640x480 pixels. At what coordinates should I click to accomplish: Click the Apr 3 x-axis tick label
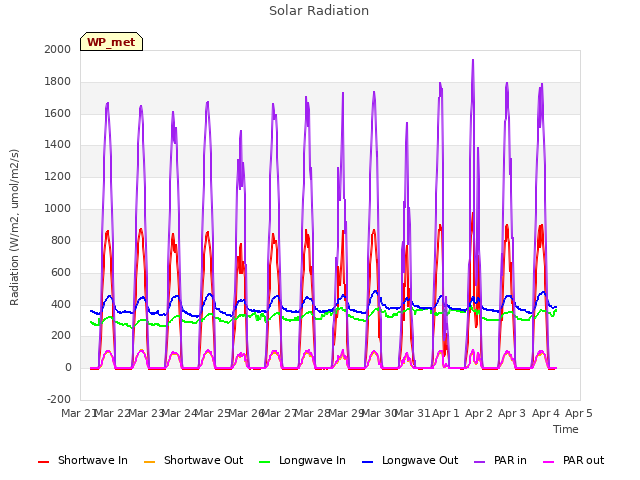(512, 413)
